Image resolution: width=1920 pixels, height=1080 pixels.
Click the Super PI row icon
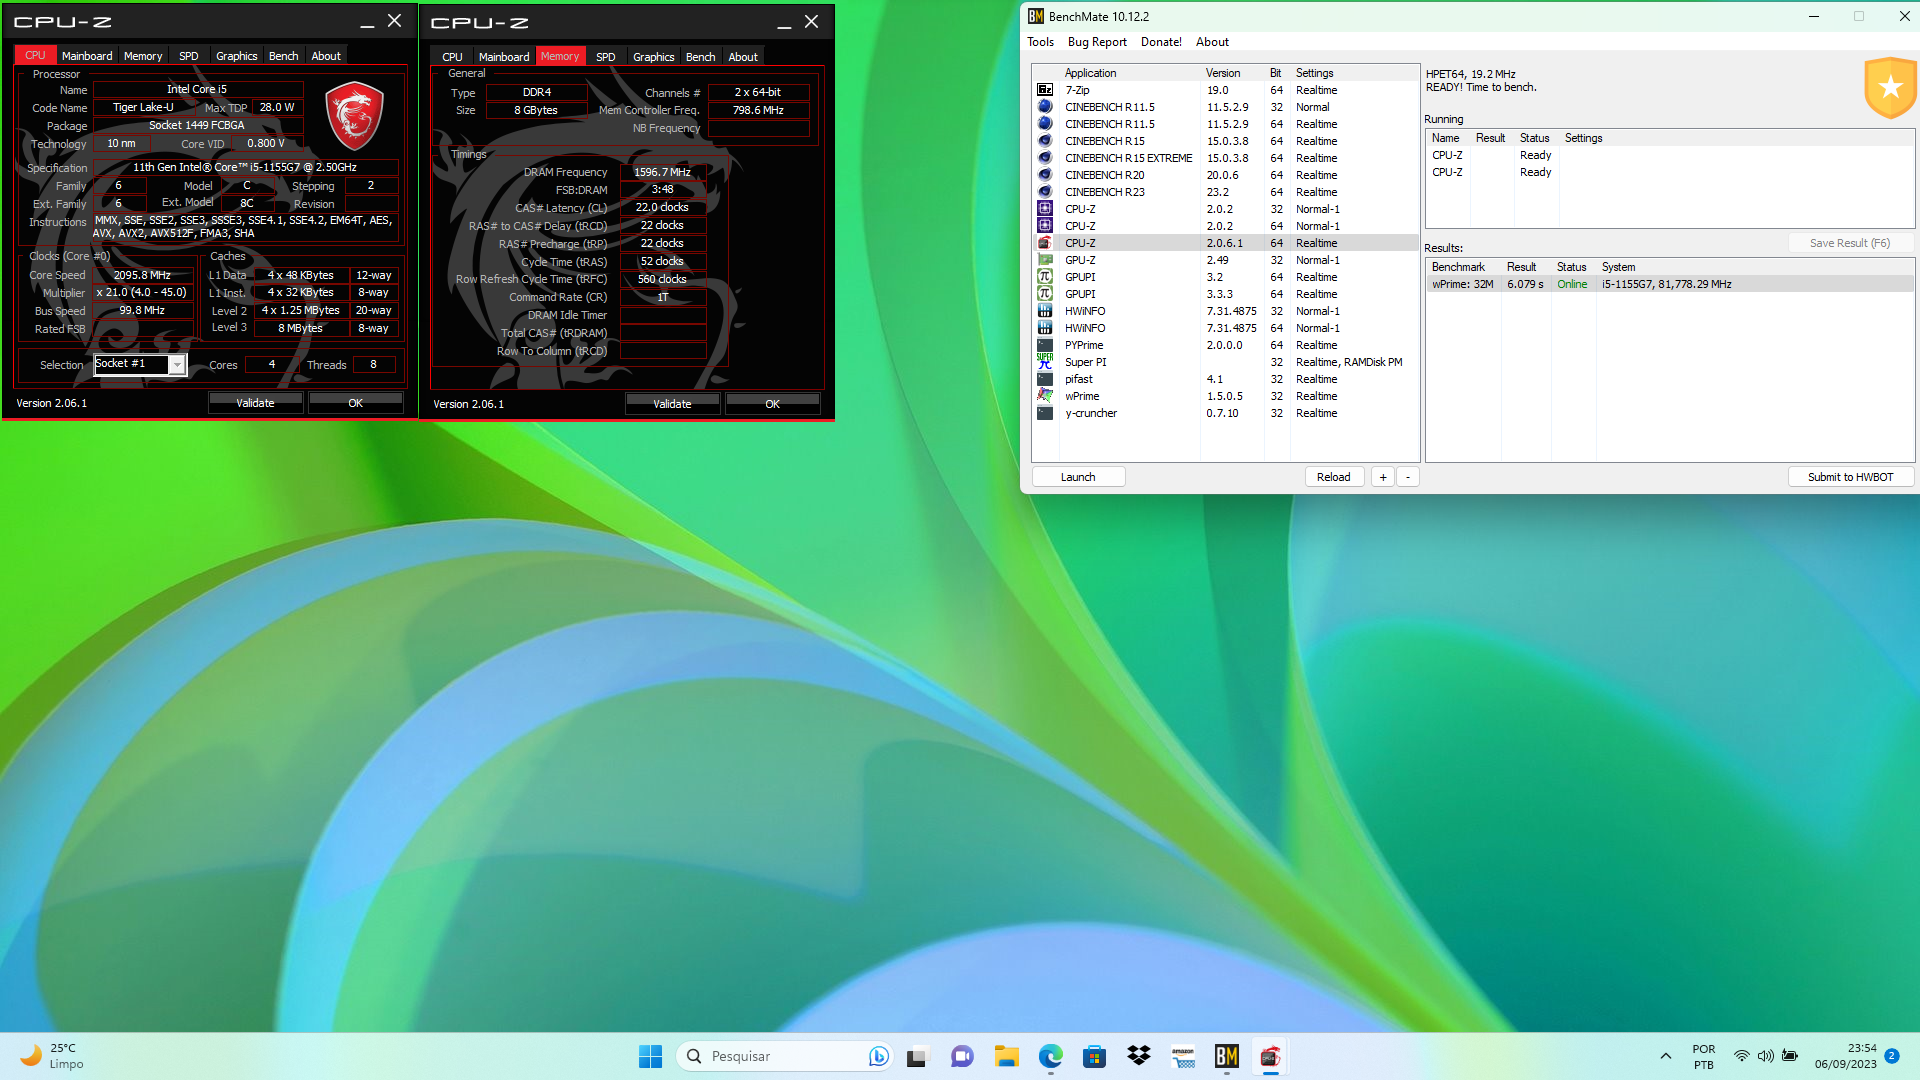[1045, 362]
